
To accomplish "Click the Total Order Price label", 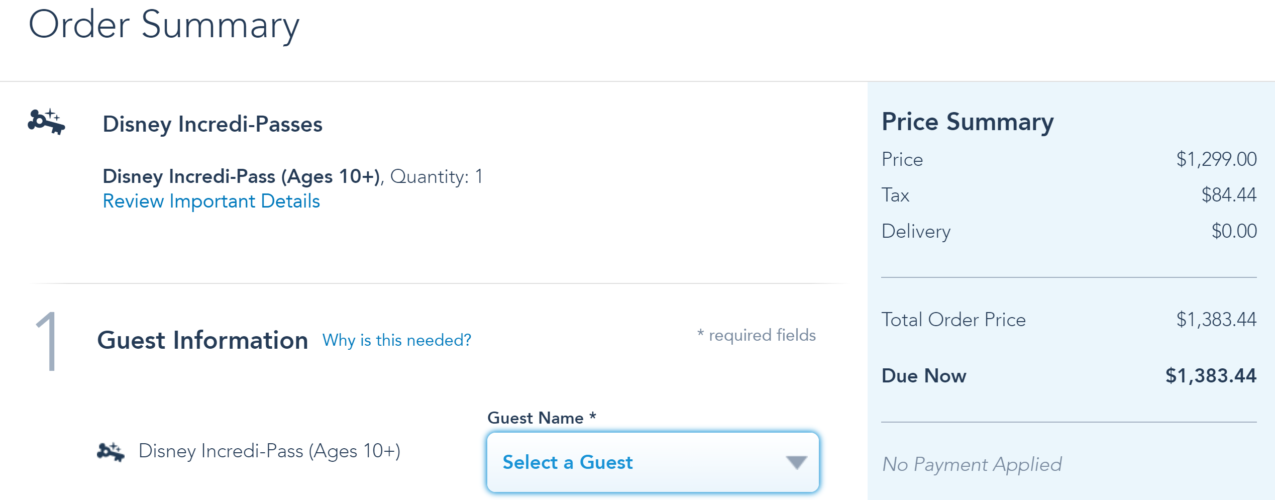I will [x=953, y=320].
